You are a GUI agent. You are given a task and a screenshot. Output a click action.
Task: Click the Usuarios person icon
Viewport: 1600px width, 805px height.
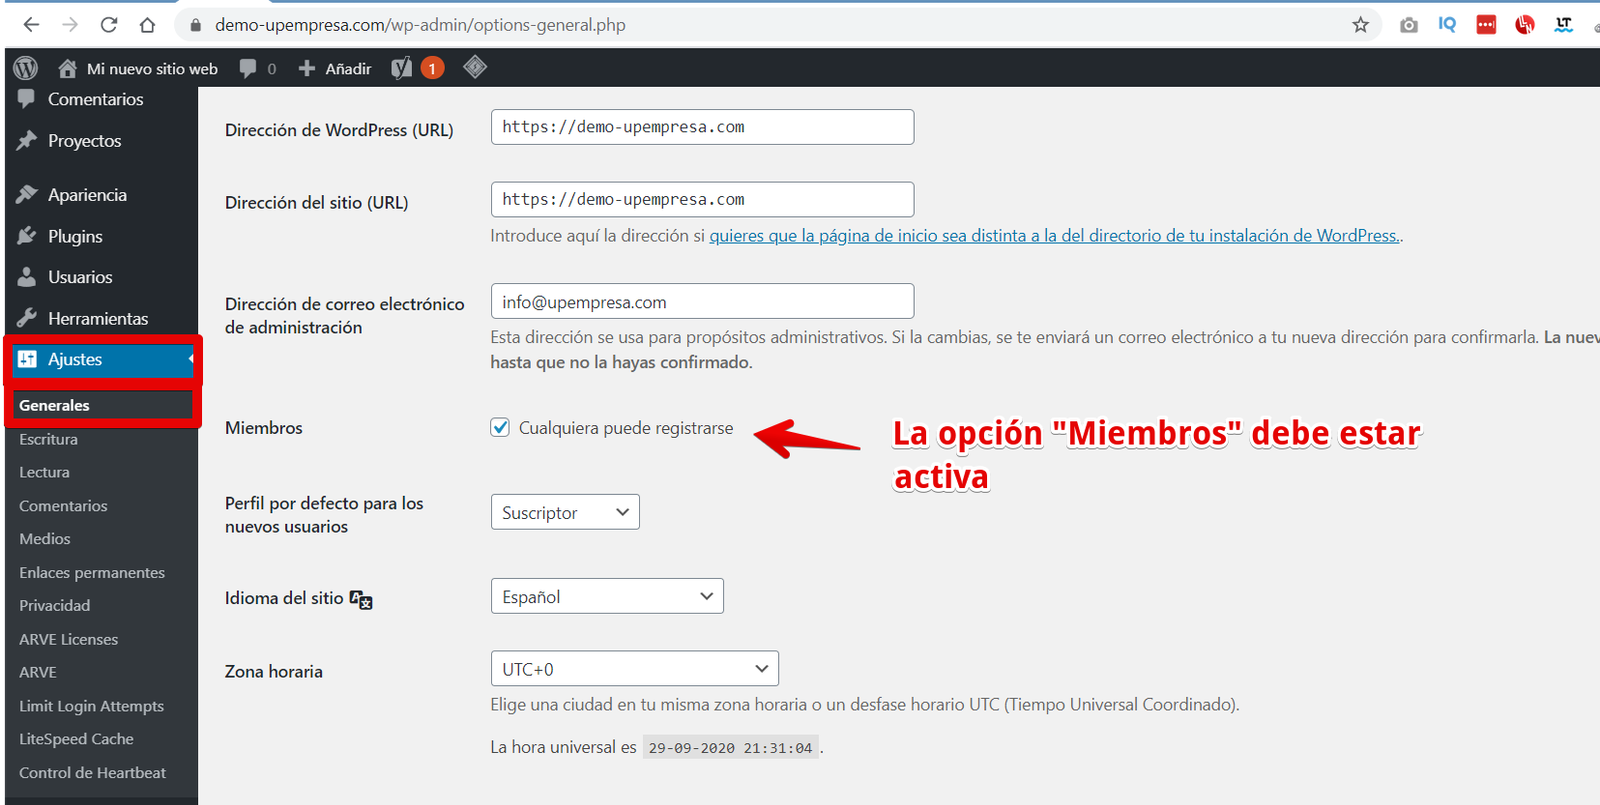pyautogui.click(x=27, y=277)
